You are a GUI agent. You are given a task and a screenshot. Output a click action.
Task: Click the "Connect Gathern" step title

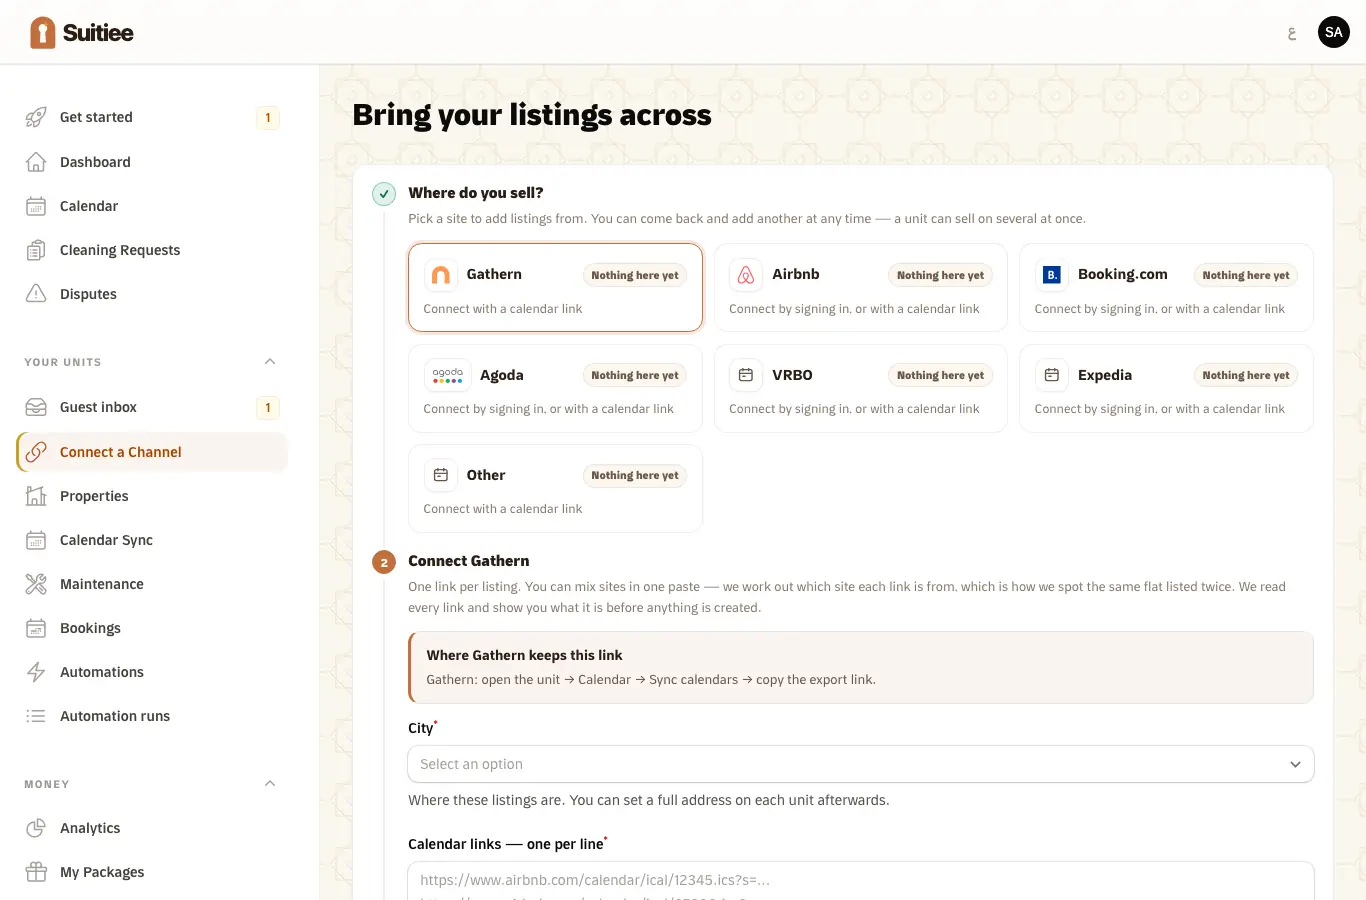[x=469, y=561]
